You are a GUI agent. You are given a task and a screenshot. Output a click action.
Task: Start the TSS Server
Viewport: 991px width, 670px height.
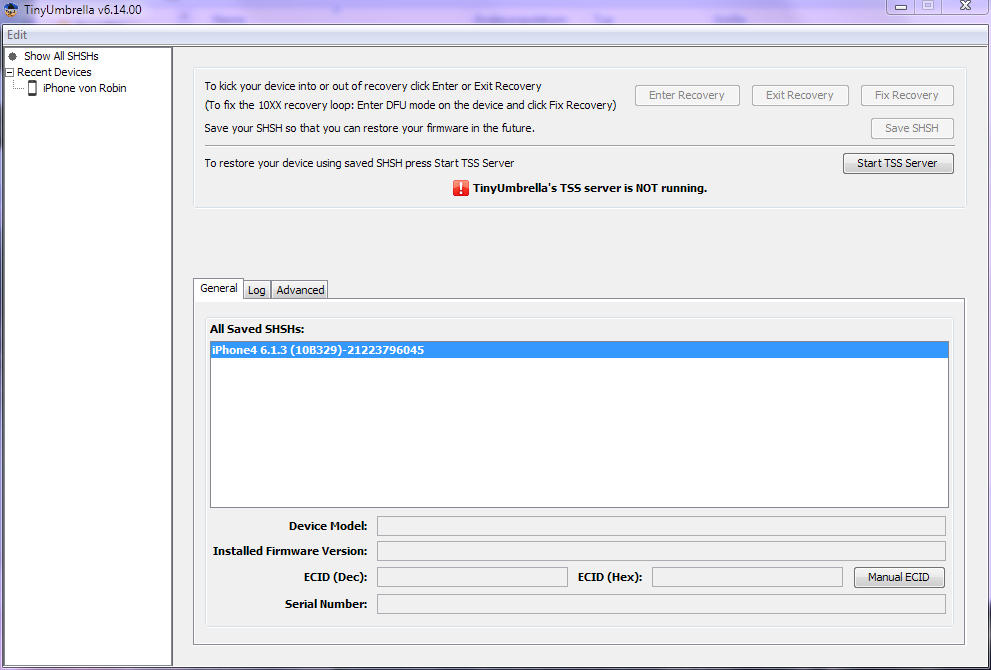[898, 163]
